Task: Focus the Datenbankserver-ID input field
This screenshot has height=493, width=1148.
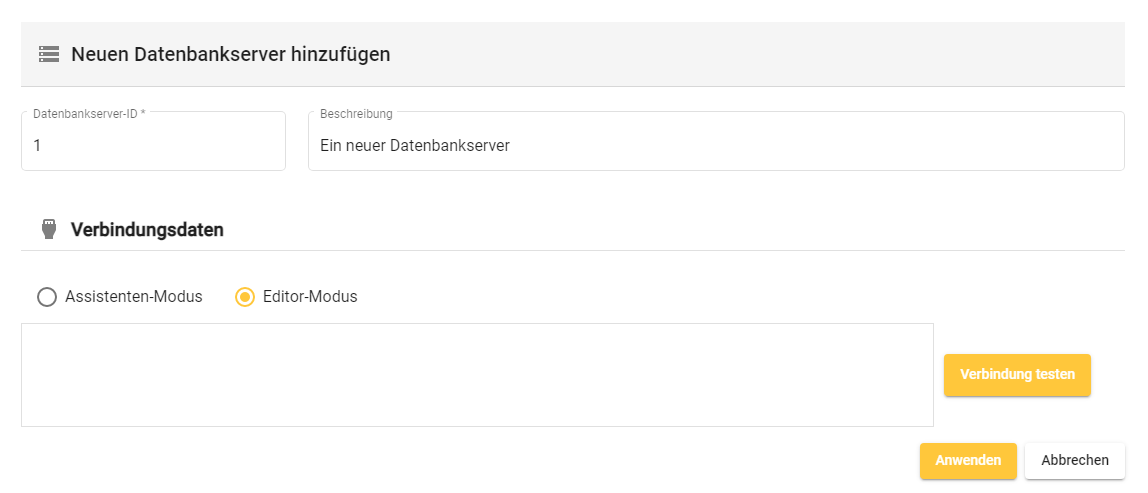Action: (x=153, y=146)
